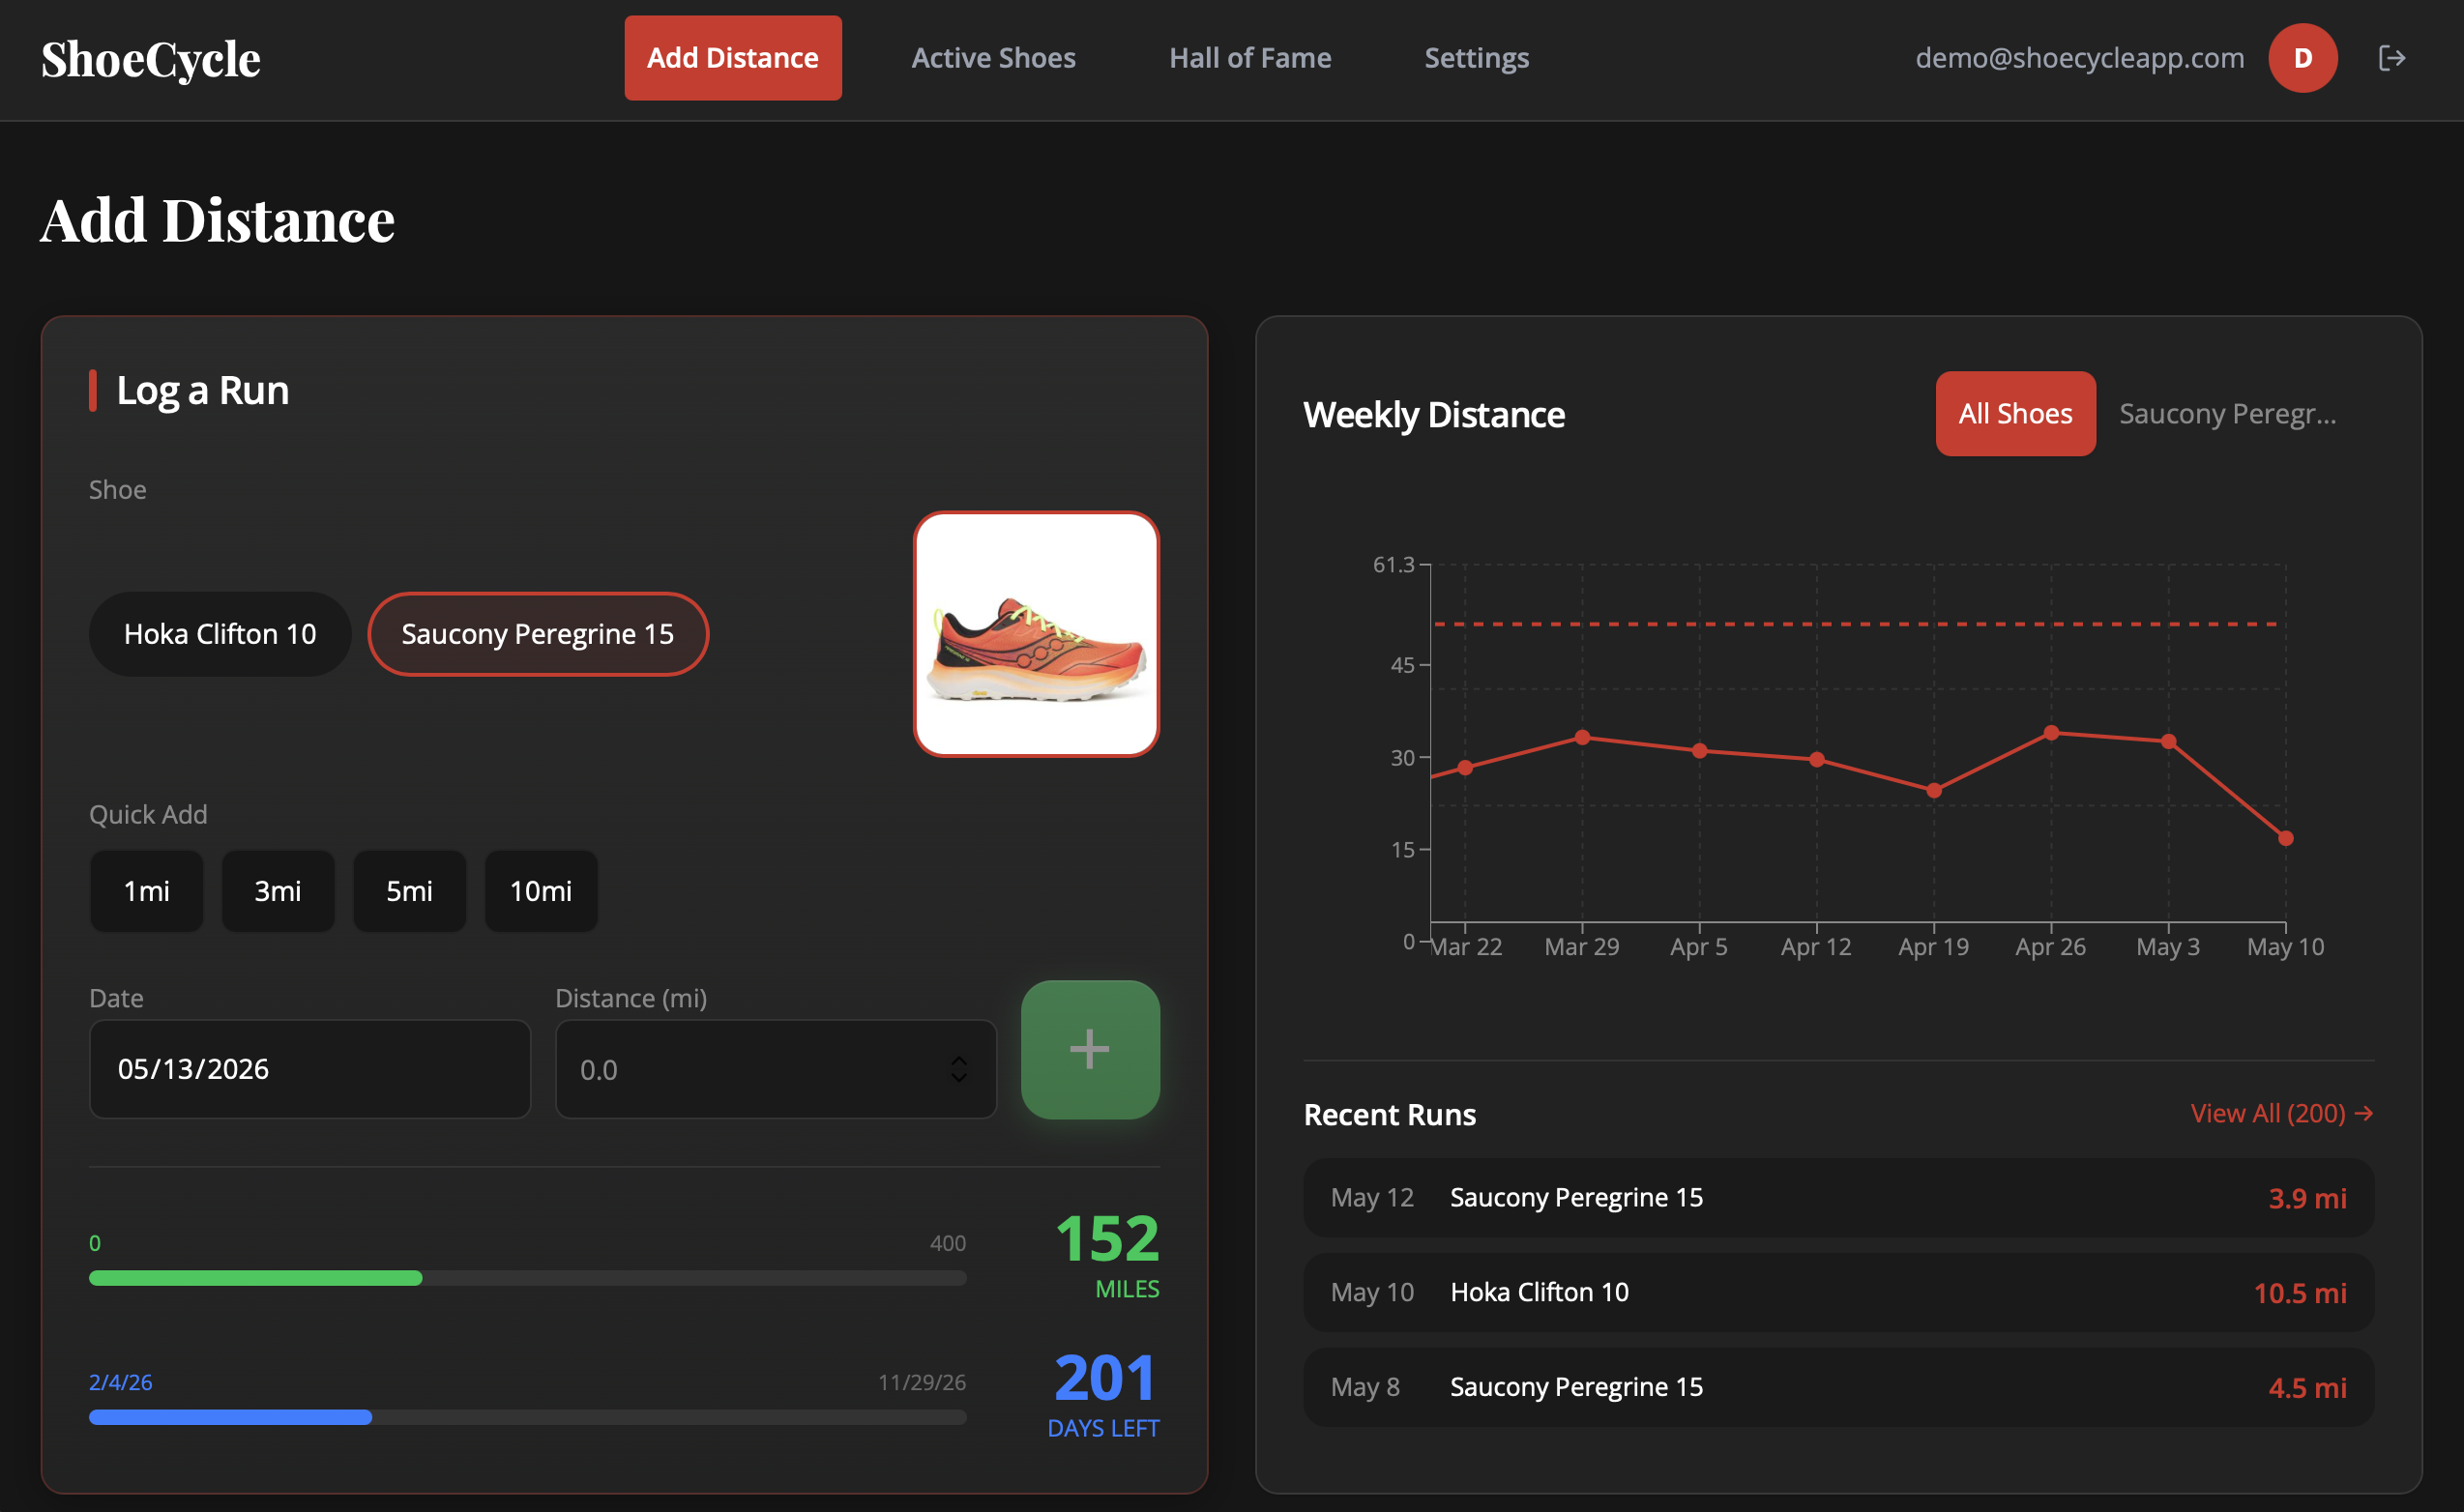Show All Shoes in weekly chart

(2015, 414)
